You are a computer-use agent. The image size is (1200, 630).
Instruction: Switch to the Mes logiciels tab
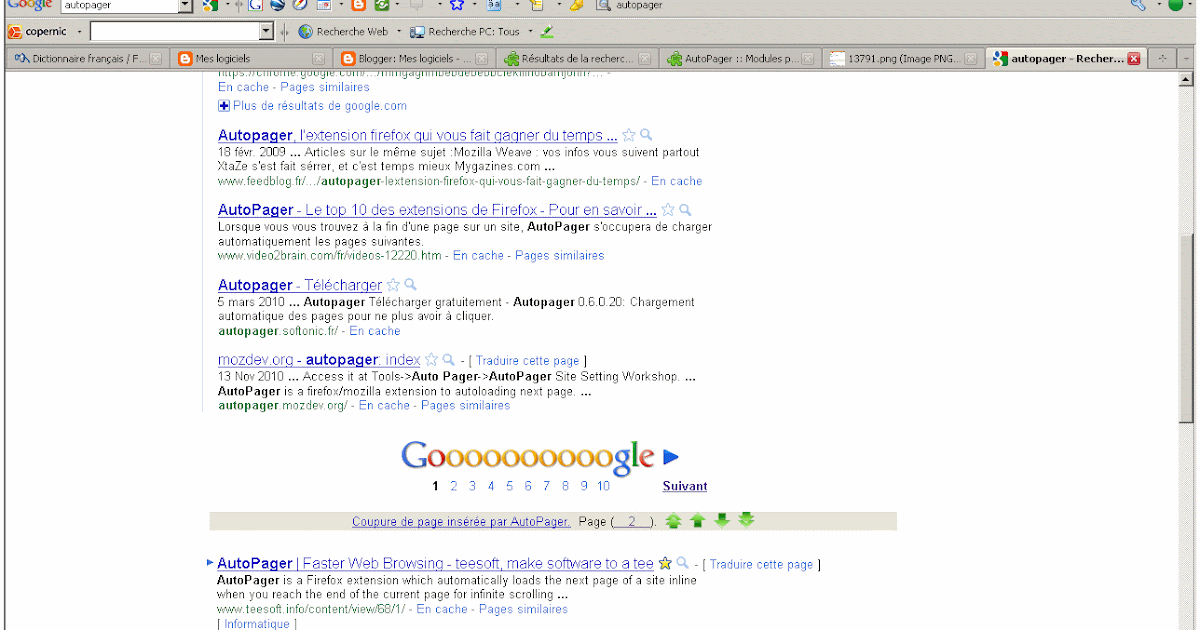tap(250, 59)
